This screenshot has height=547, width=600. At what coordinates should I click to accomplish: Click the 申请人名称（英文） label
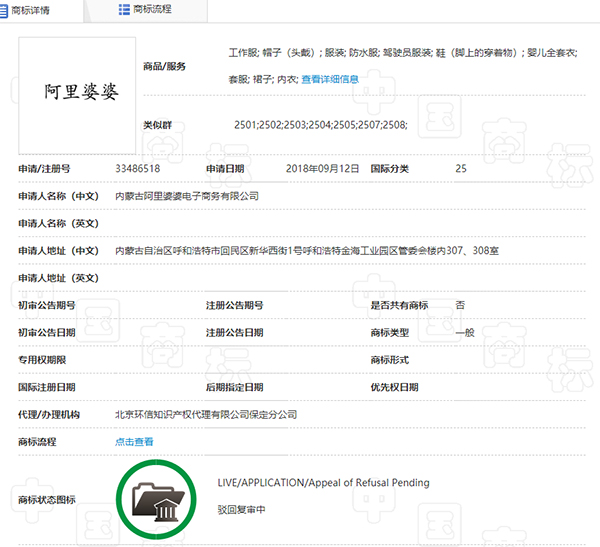59,224
